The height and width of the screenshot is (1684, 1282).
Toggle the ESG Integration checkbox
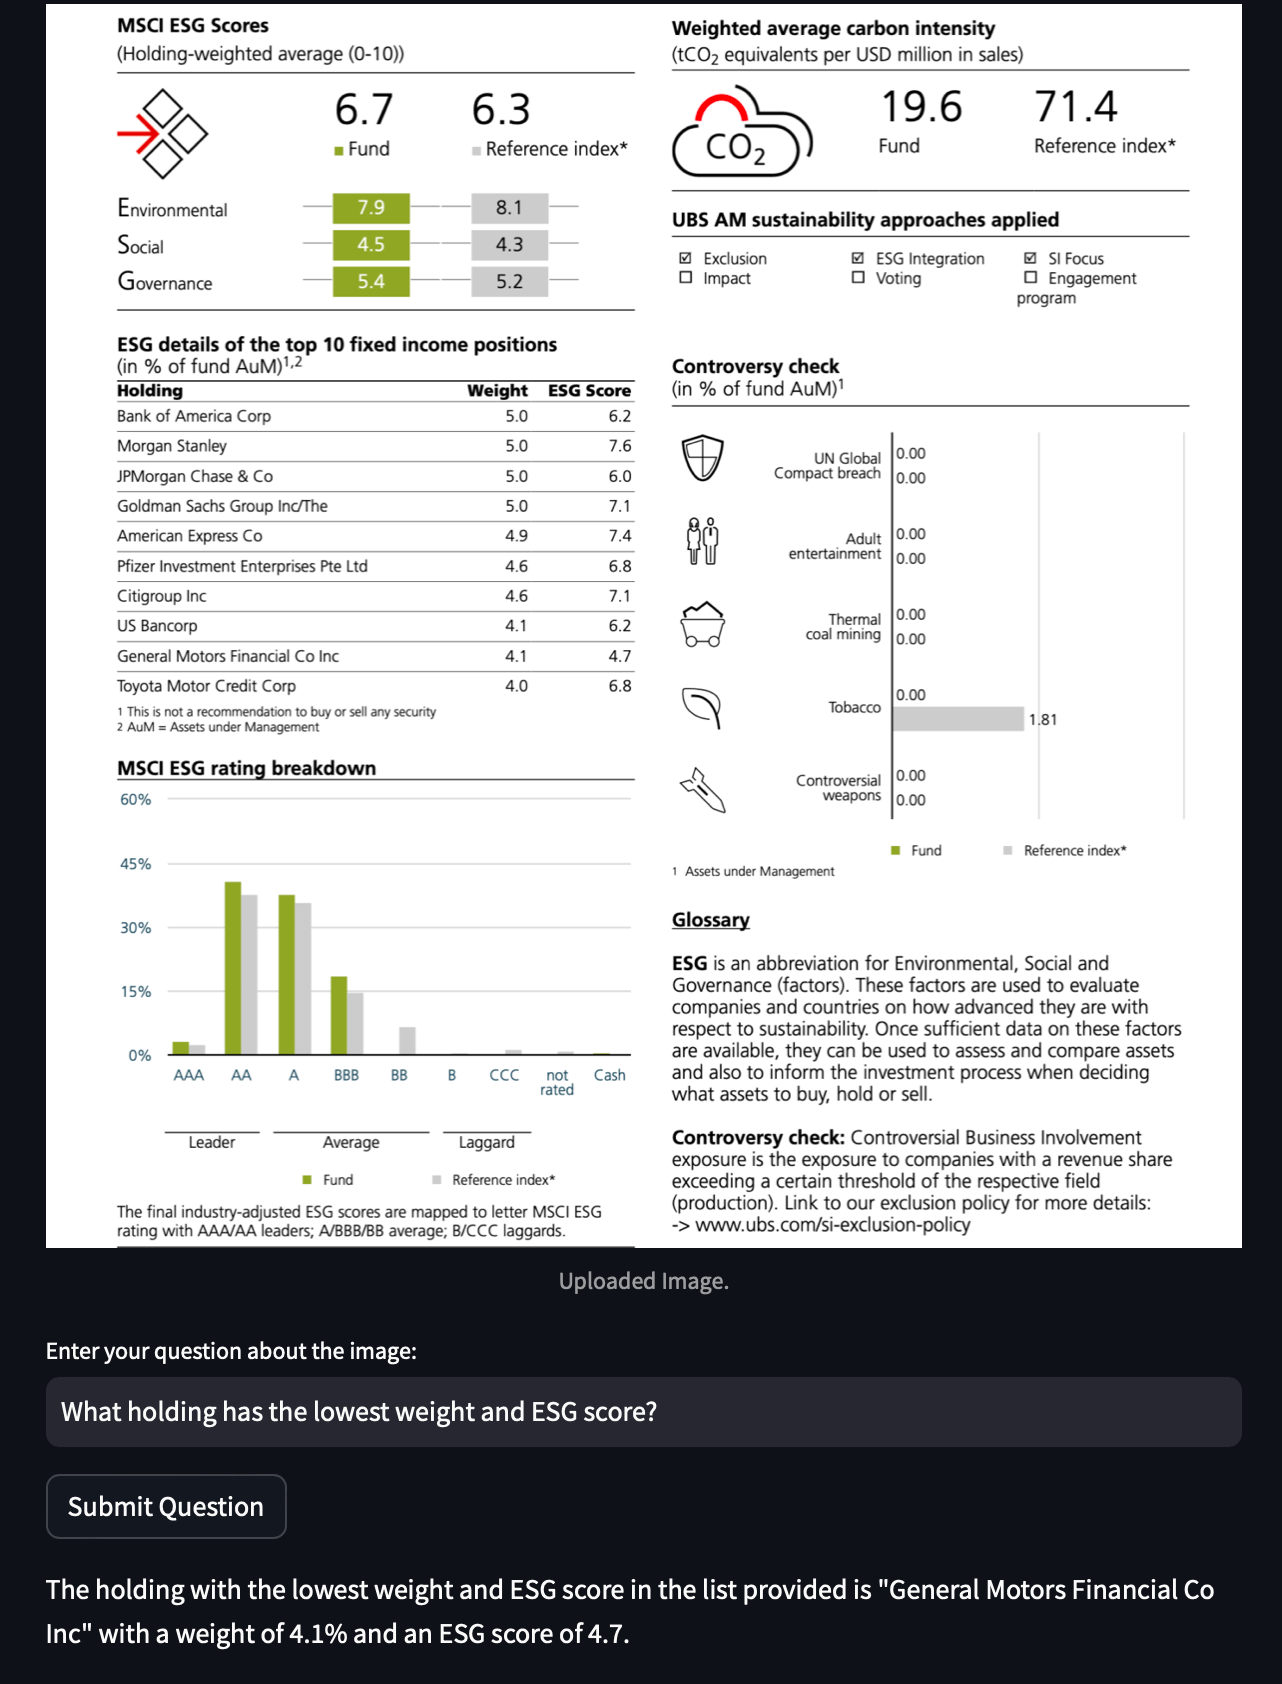point(858,258)
